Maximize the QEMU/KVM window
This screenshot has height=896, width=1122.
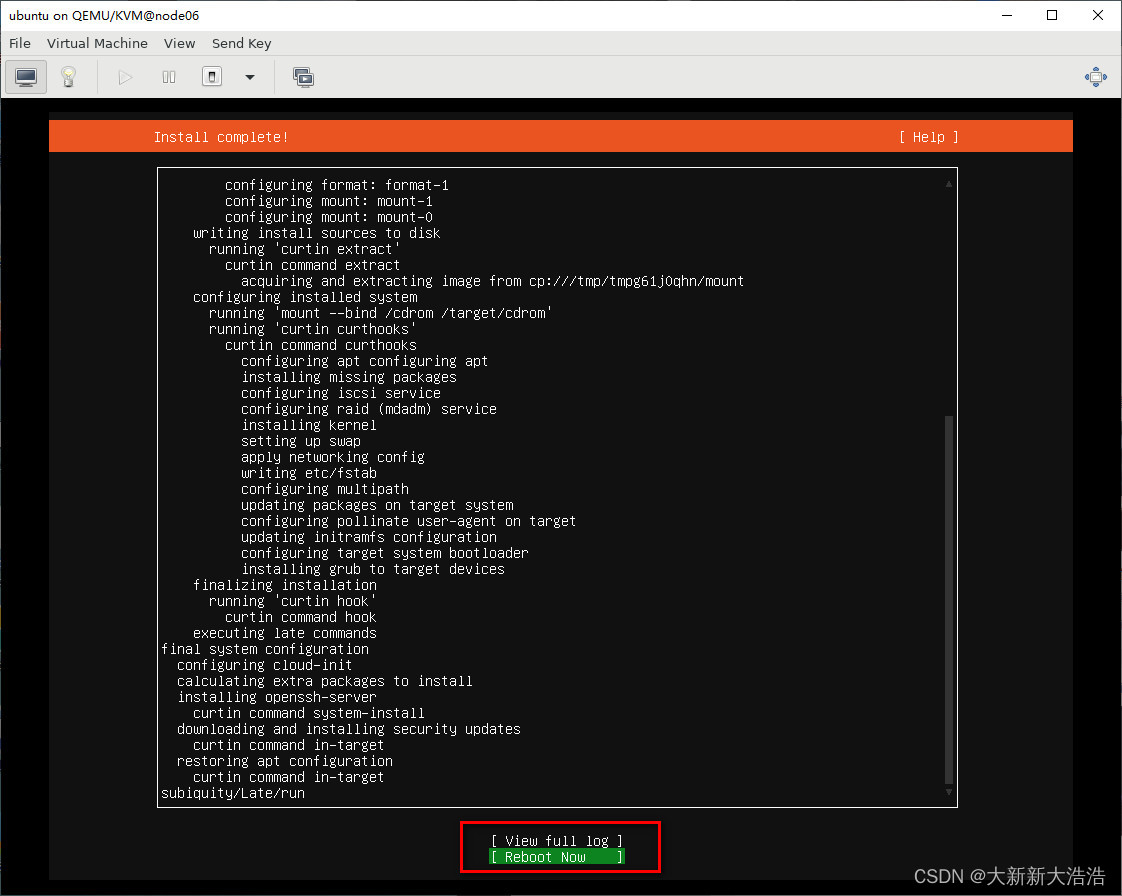pos(1052,15)
